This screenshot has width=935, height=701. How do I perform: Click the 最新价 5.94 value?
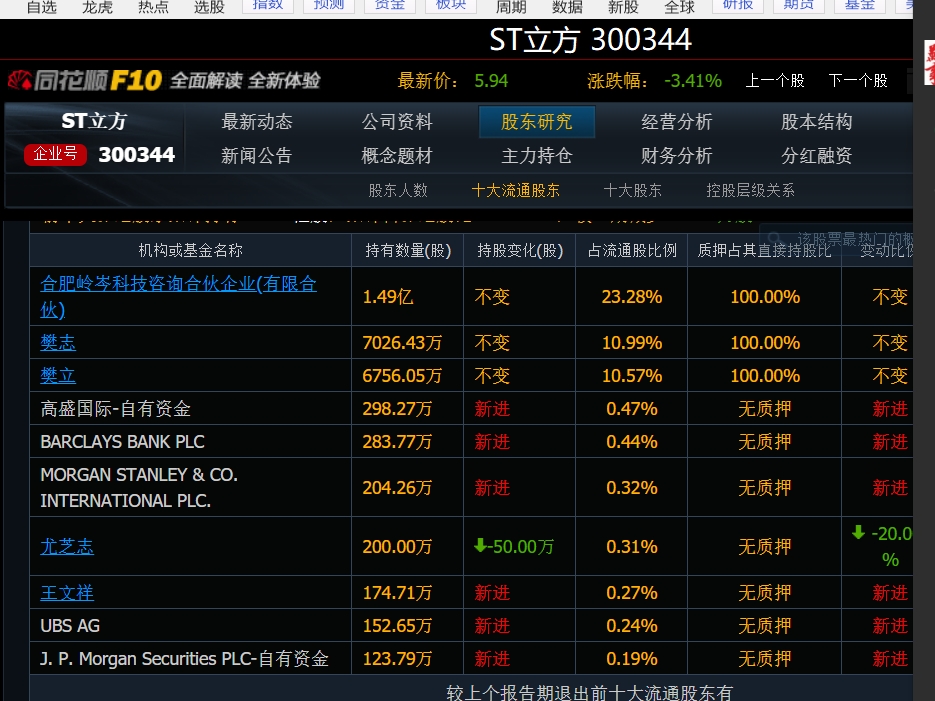pyautogui.click(x=491, y=80)
